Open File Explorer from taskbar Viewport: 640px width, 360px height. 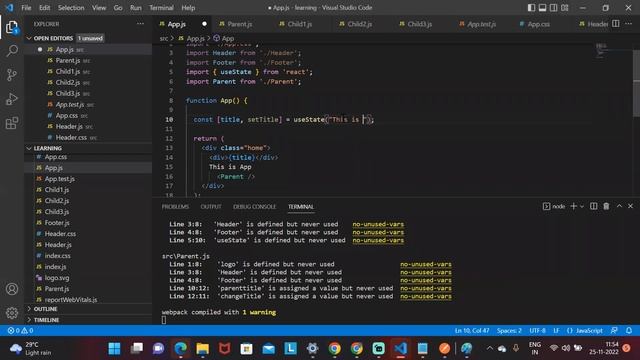(202, 349)
